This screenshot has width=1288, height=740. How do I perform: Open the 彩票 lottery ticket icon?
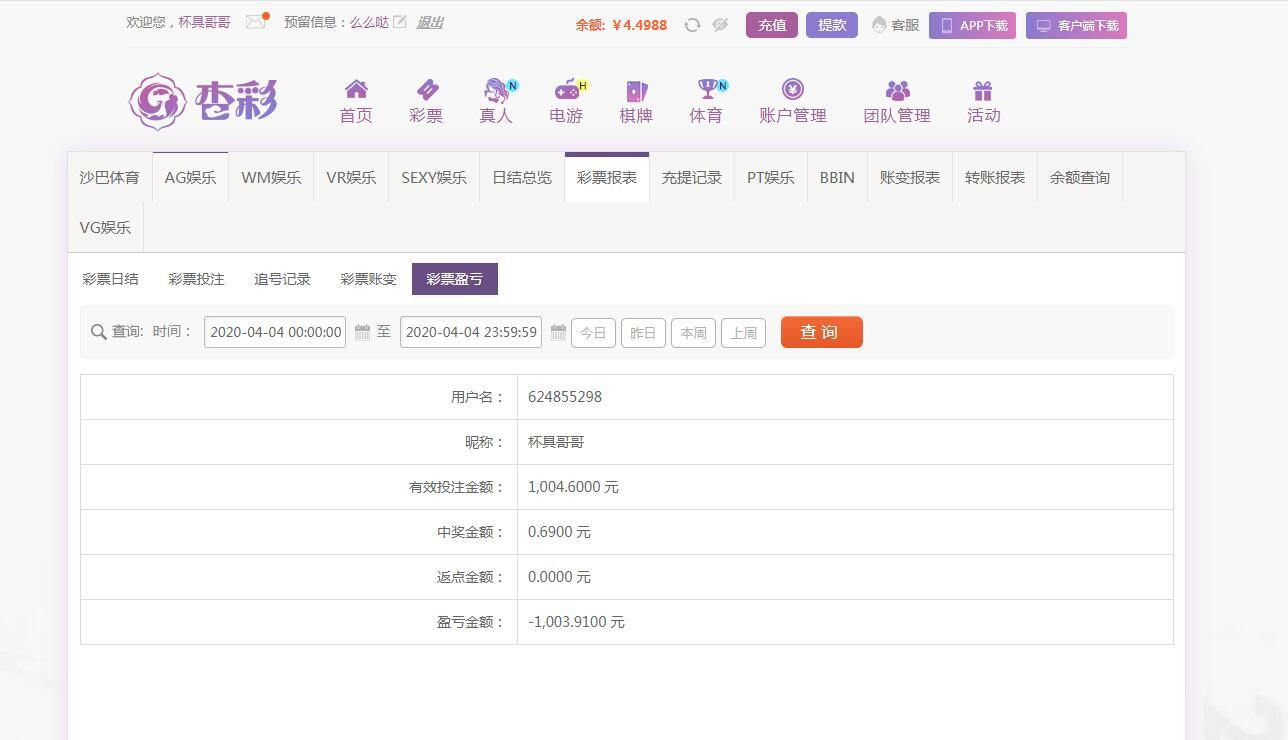[426, 89]
